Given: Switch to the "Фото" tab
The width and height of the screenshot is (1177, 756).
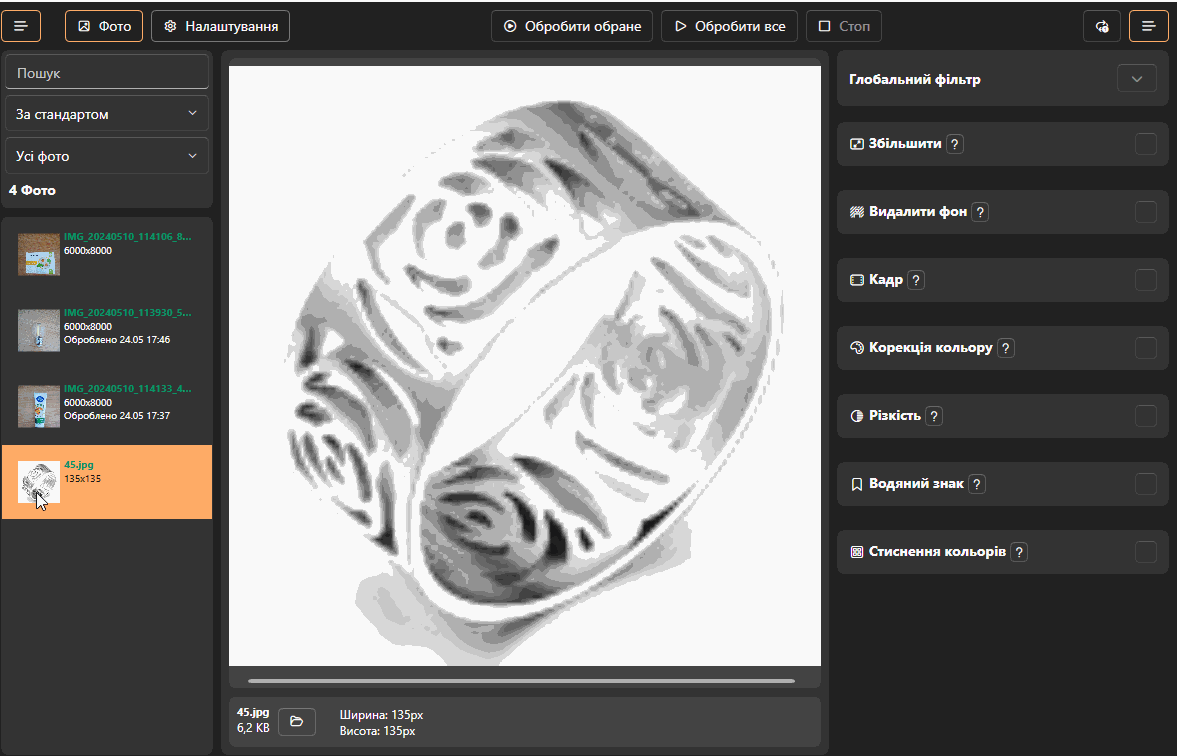Looking at the screenshot, I should [x=103, y=26].
